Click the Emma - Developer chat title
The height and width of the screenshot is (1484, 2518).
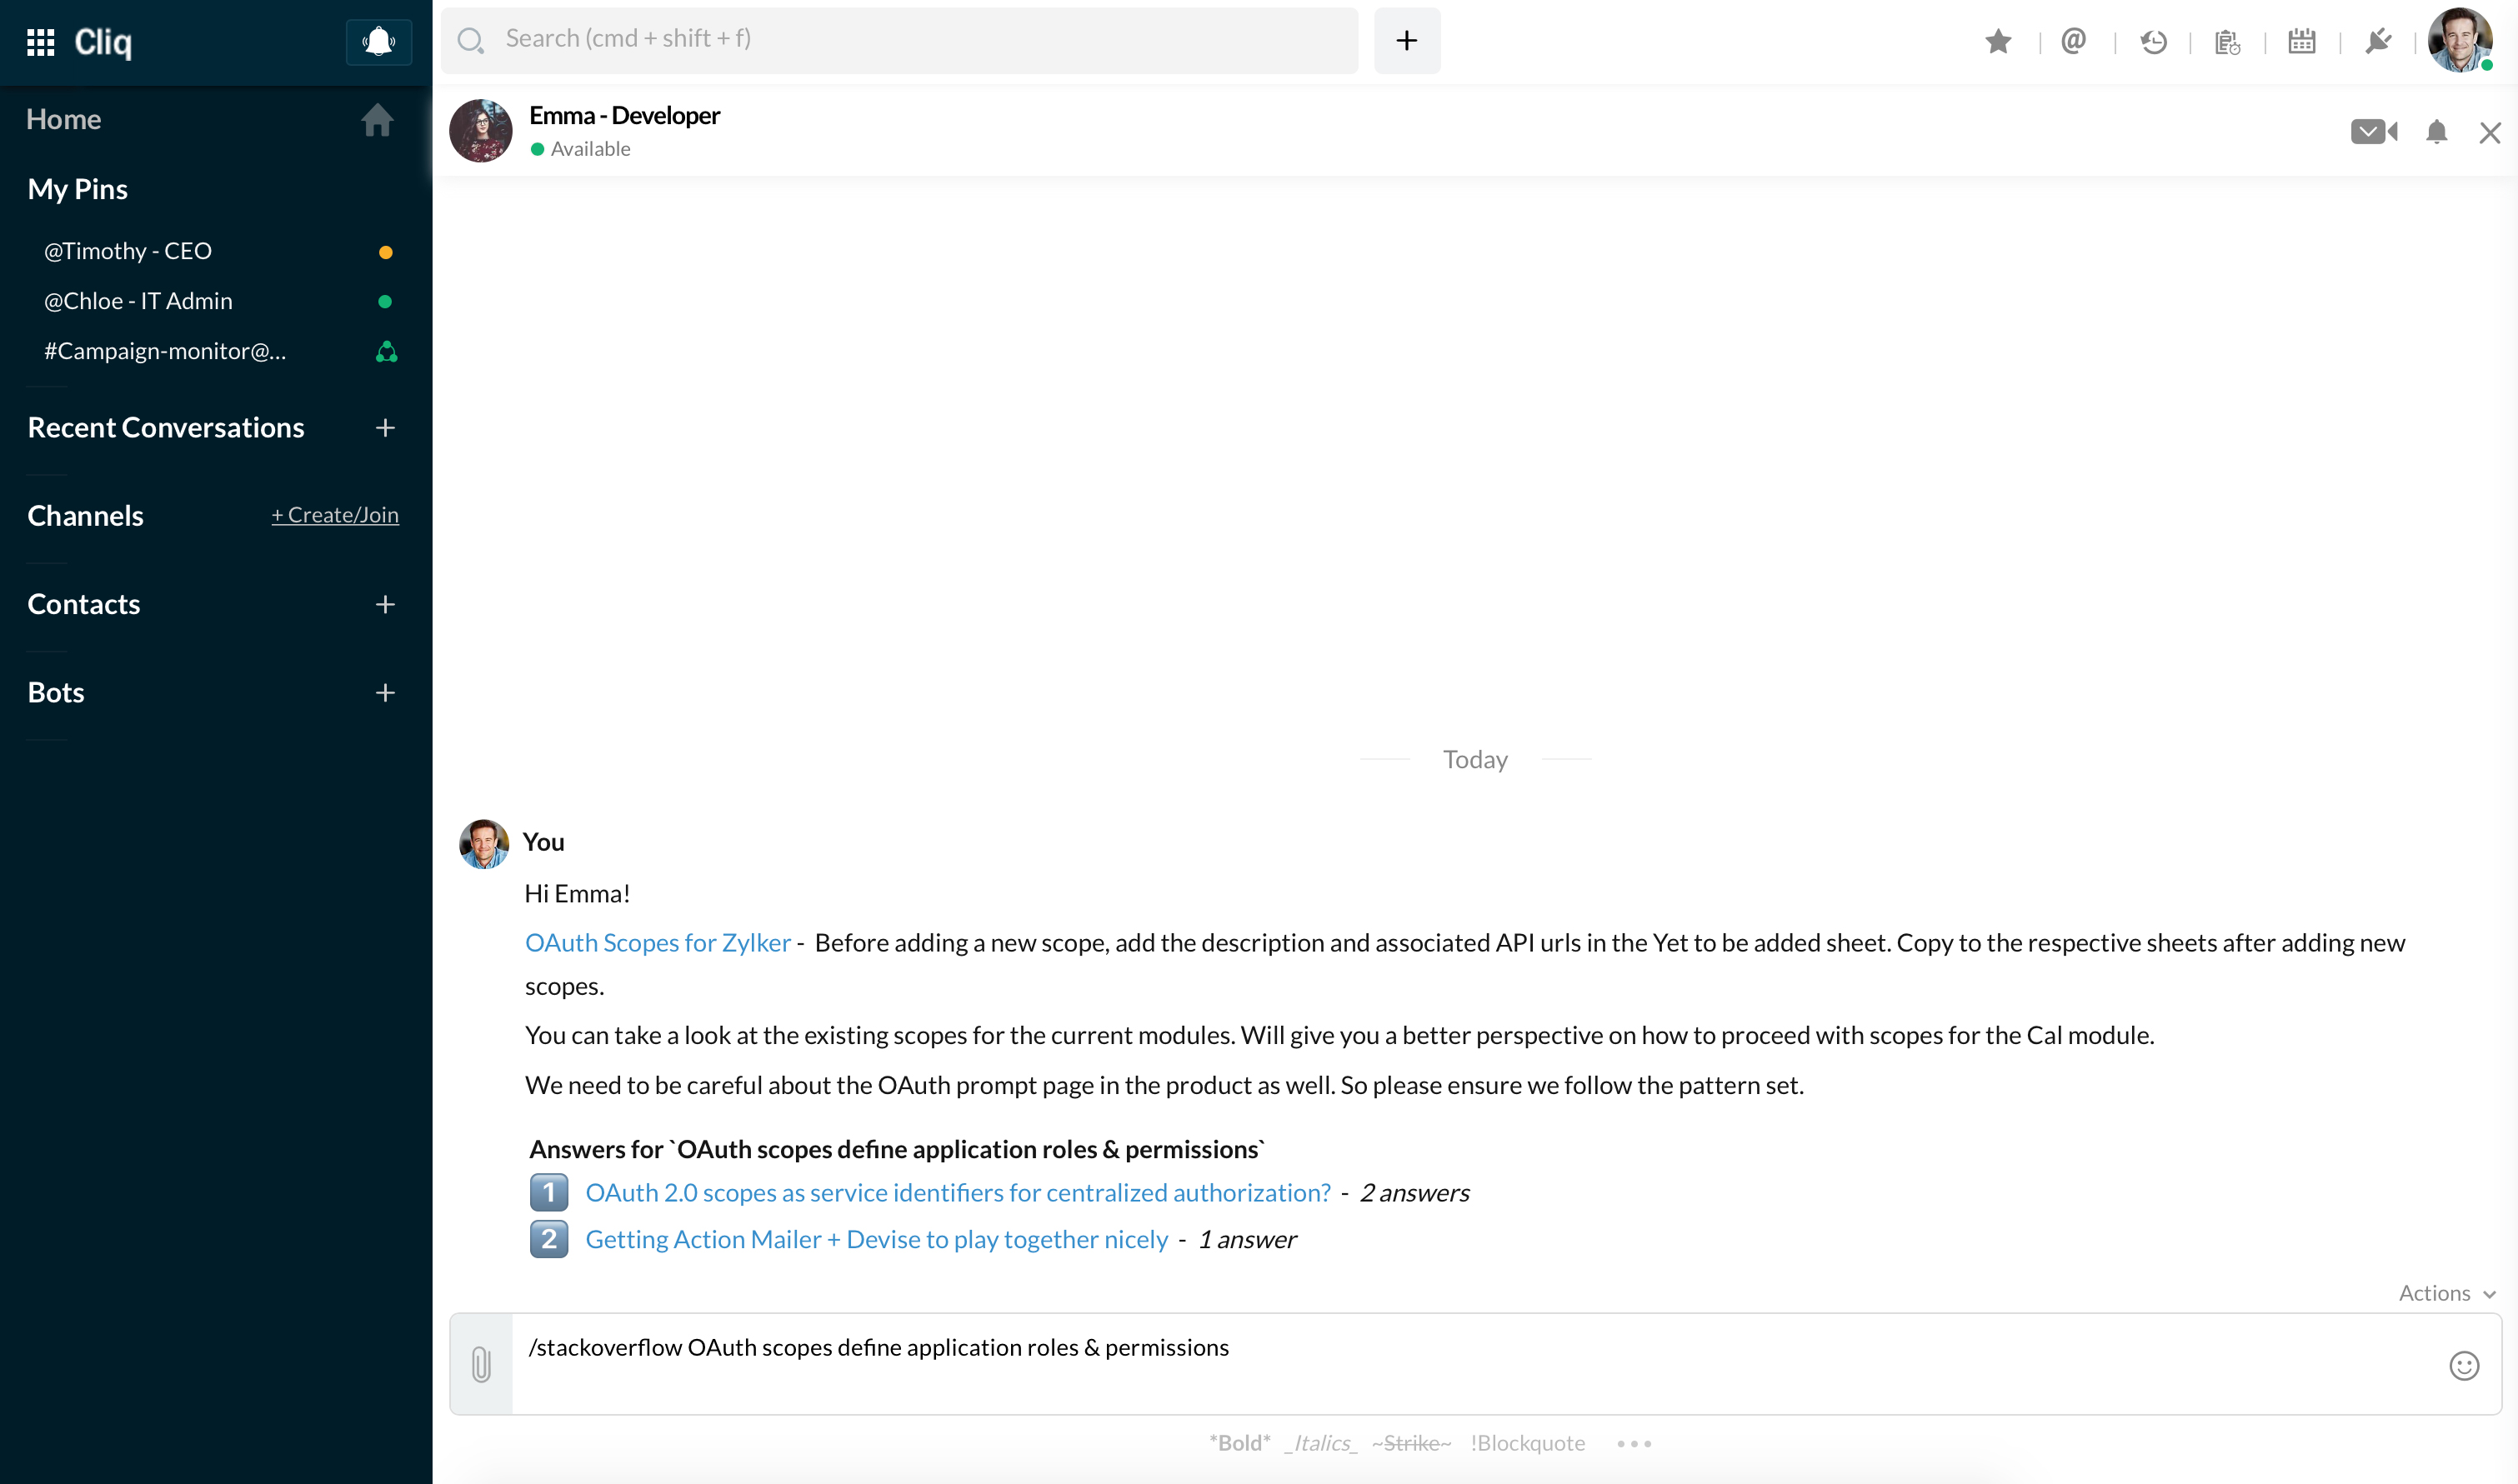[x=625, y=116]
